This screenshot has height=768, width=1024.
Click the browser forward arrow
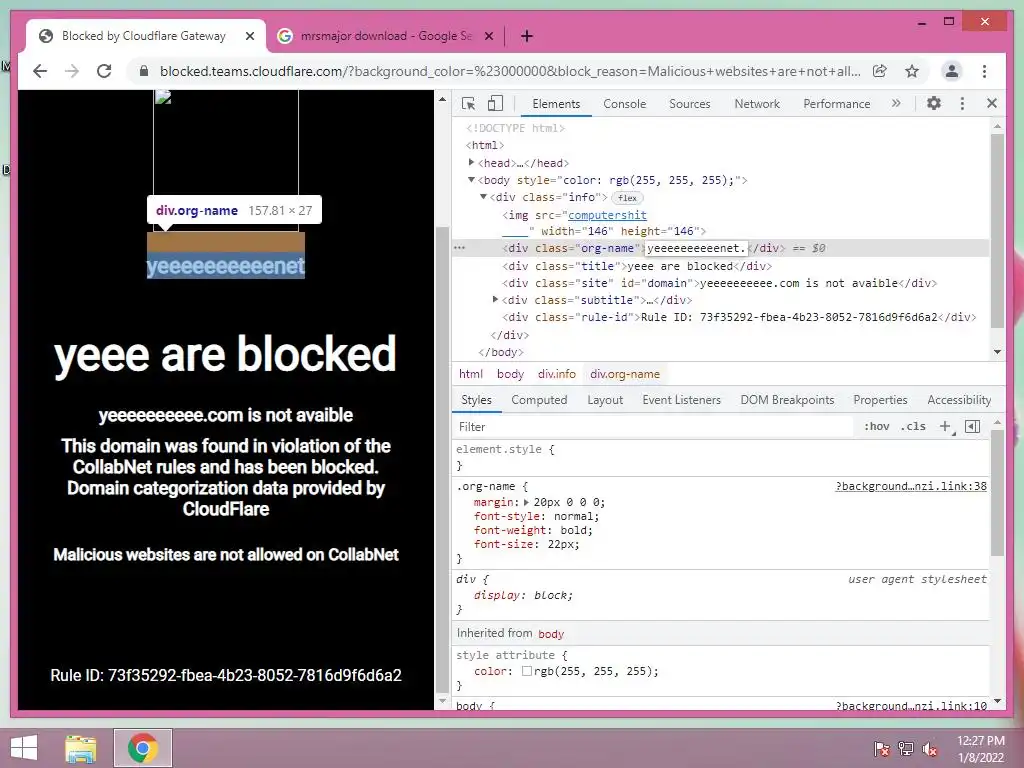click(72, 71)
